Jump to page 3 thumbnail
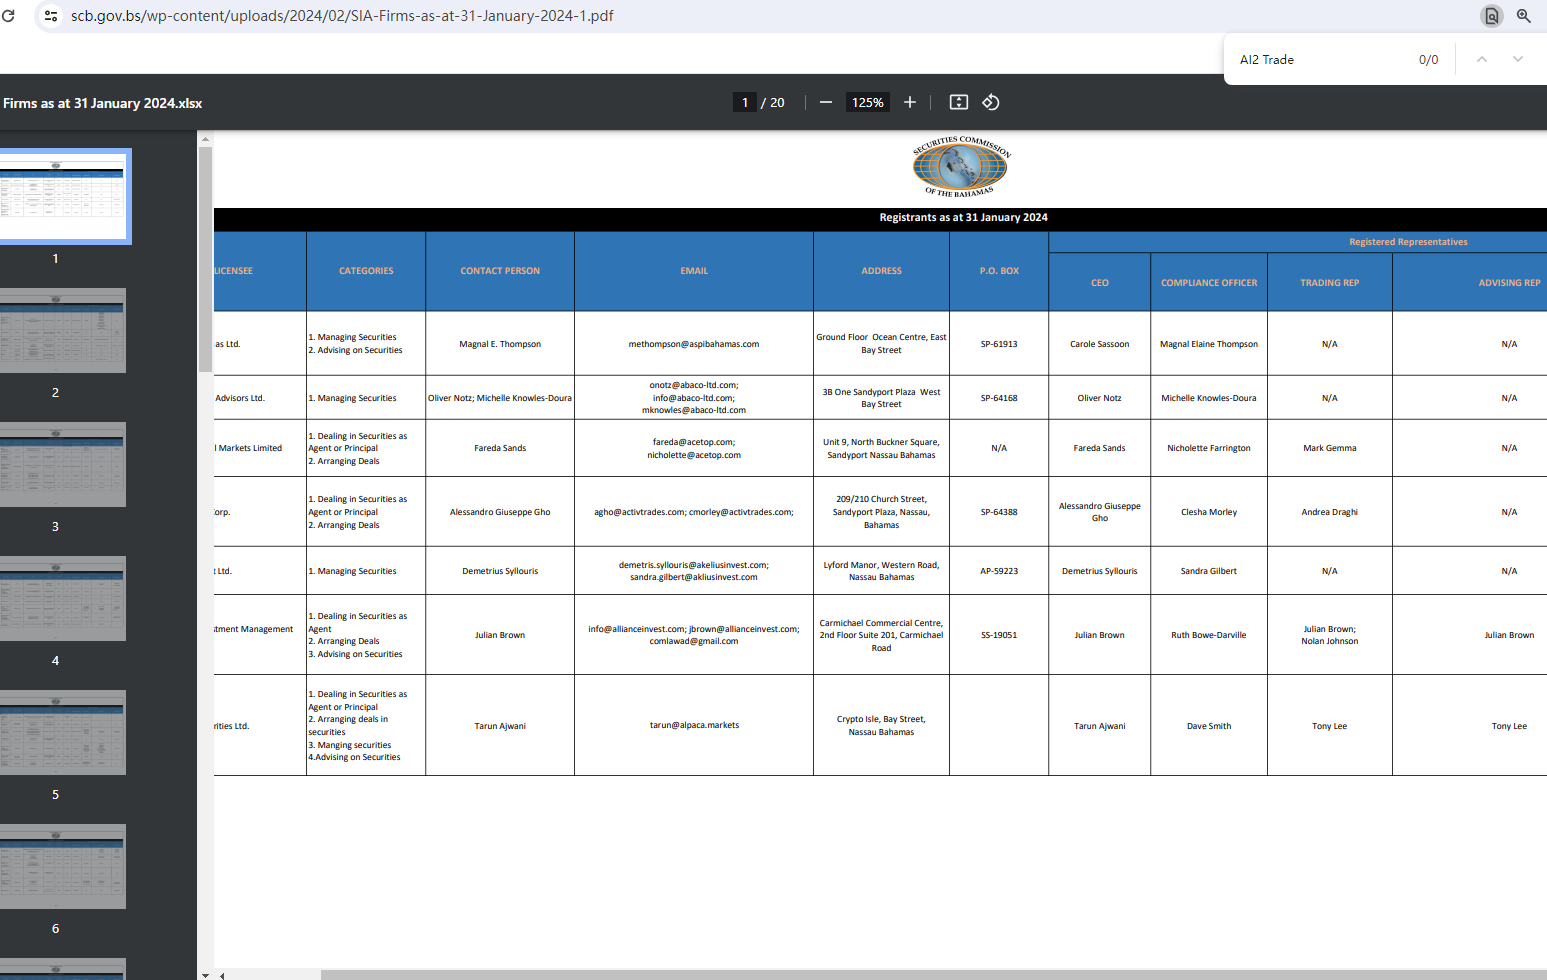This screenshot has width=1547, height=980. coord(63,464)
